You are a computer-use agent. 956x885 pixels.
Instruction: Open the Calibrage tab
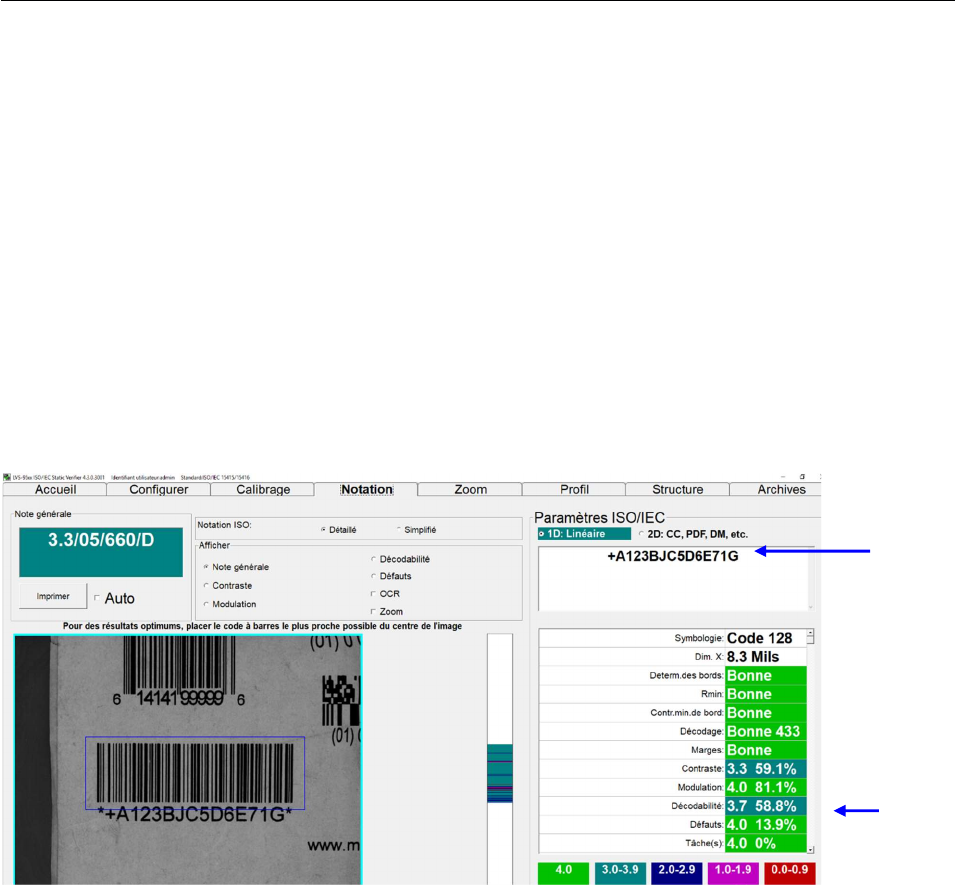263,489
